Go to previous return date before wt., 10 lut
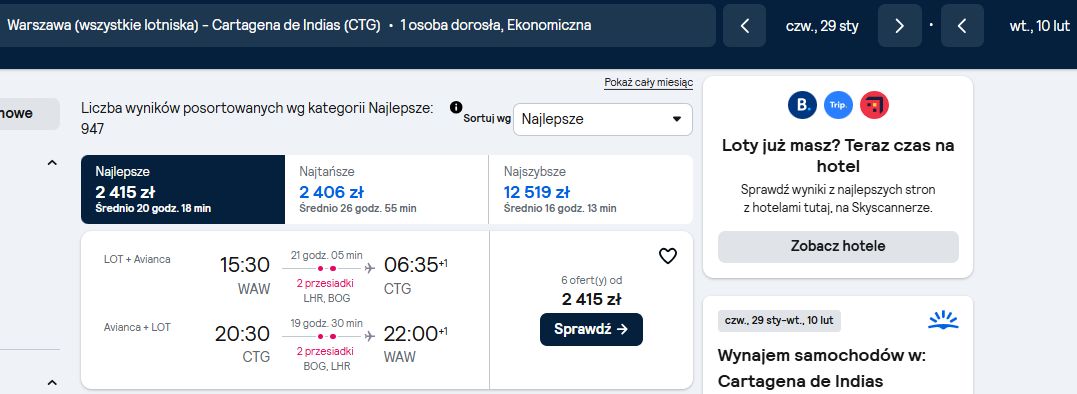This screenshot has height=394, width=1077. click(962, 26)
